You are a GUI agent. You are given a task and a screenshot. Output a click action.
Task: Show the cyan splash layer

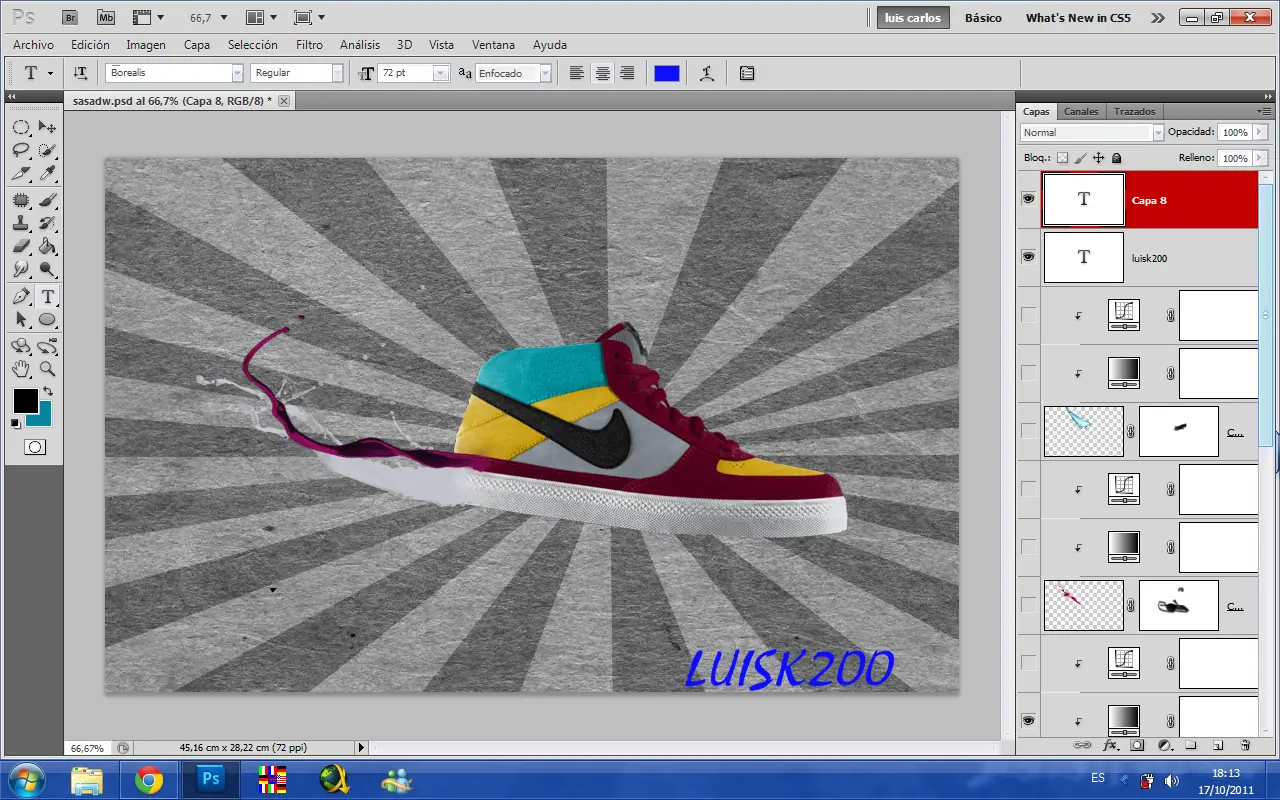[x=1028, y=431]
